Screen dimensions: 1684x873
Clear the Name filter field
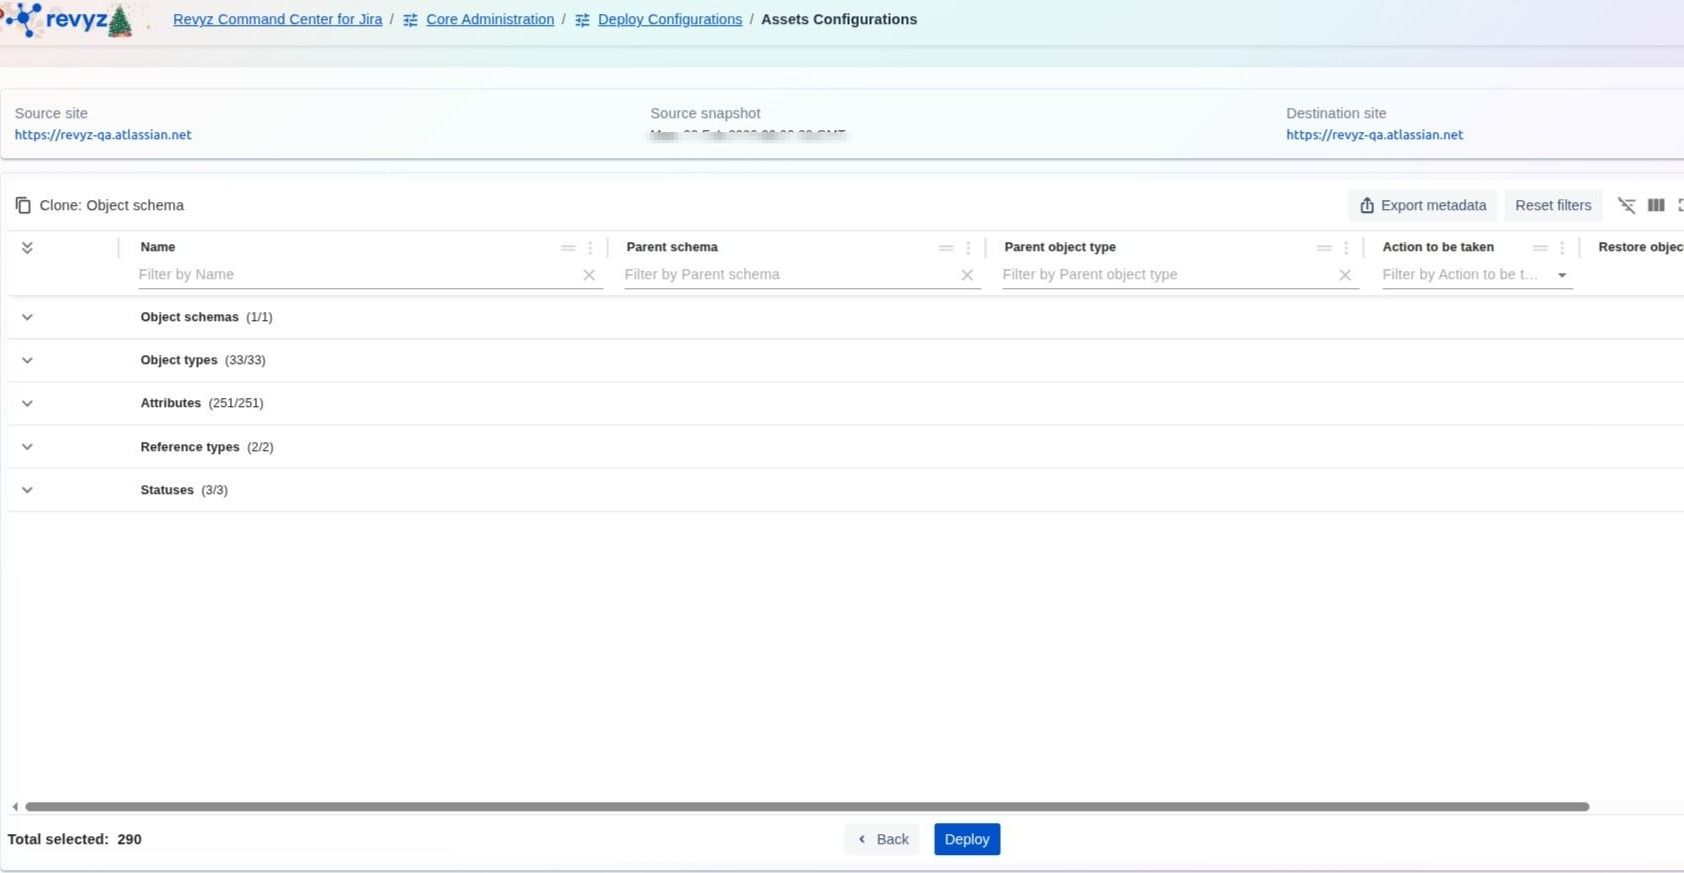click(589, 275)
